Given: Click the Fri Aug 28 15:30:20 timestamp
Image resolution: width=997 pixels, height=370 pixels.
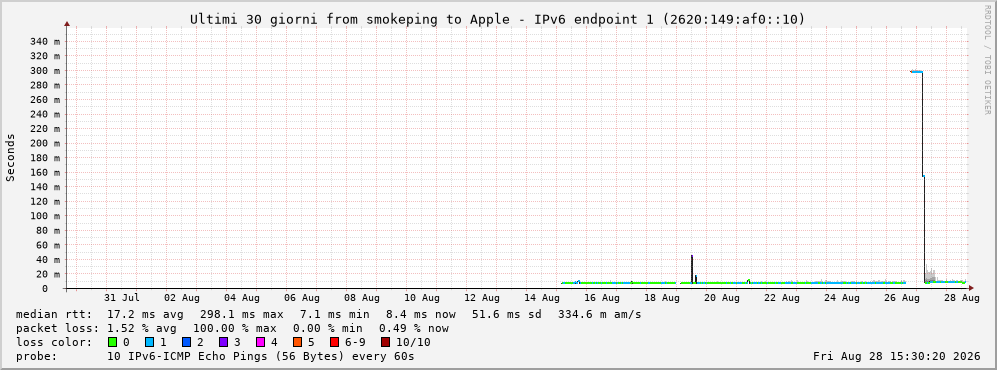Looking at the screenshot, I should (x=897, y=356).
